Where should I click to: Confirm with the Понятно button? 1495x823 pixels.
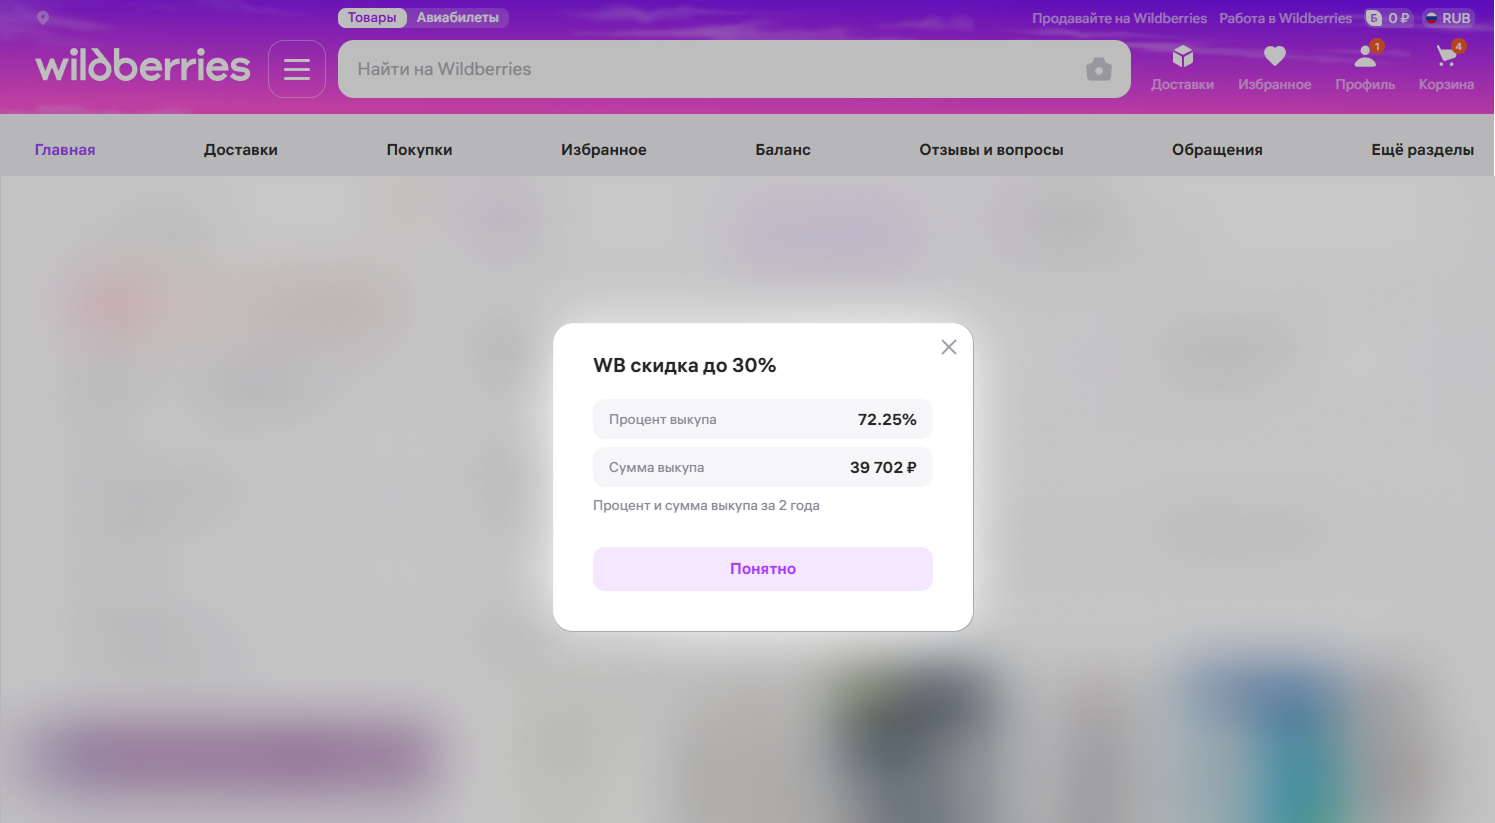click(x=763, y=569)
